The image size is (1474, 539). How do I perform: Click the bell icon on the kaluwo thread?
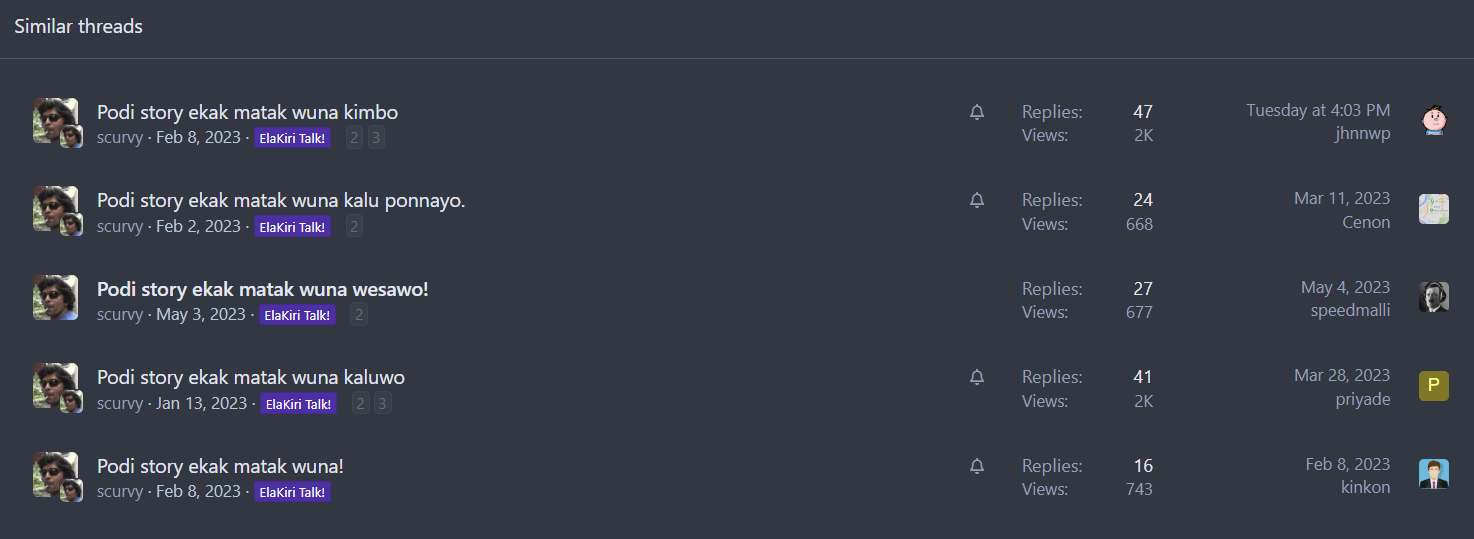click(x=977, y=377)
